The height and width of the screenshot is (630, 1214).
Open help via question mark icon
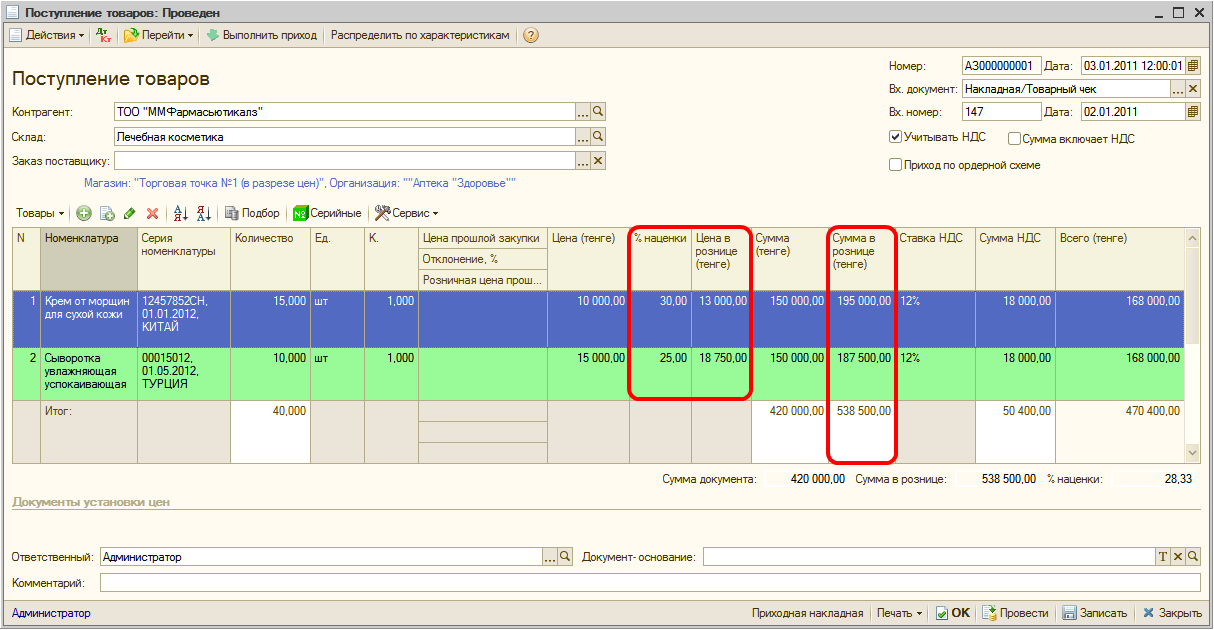click(531, 35)
